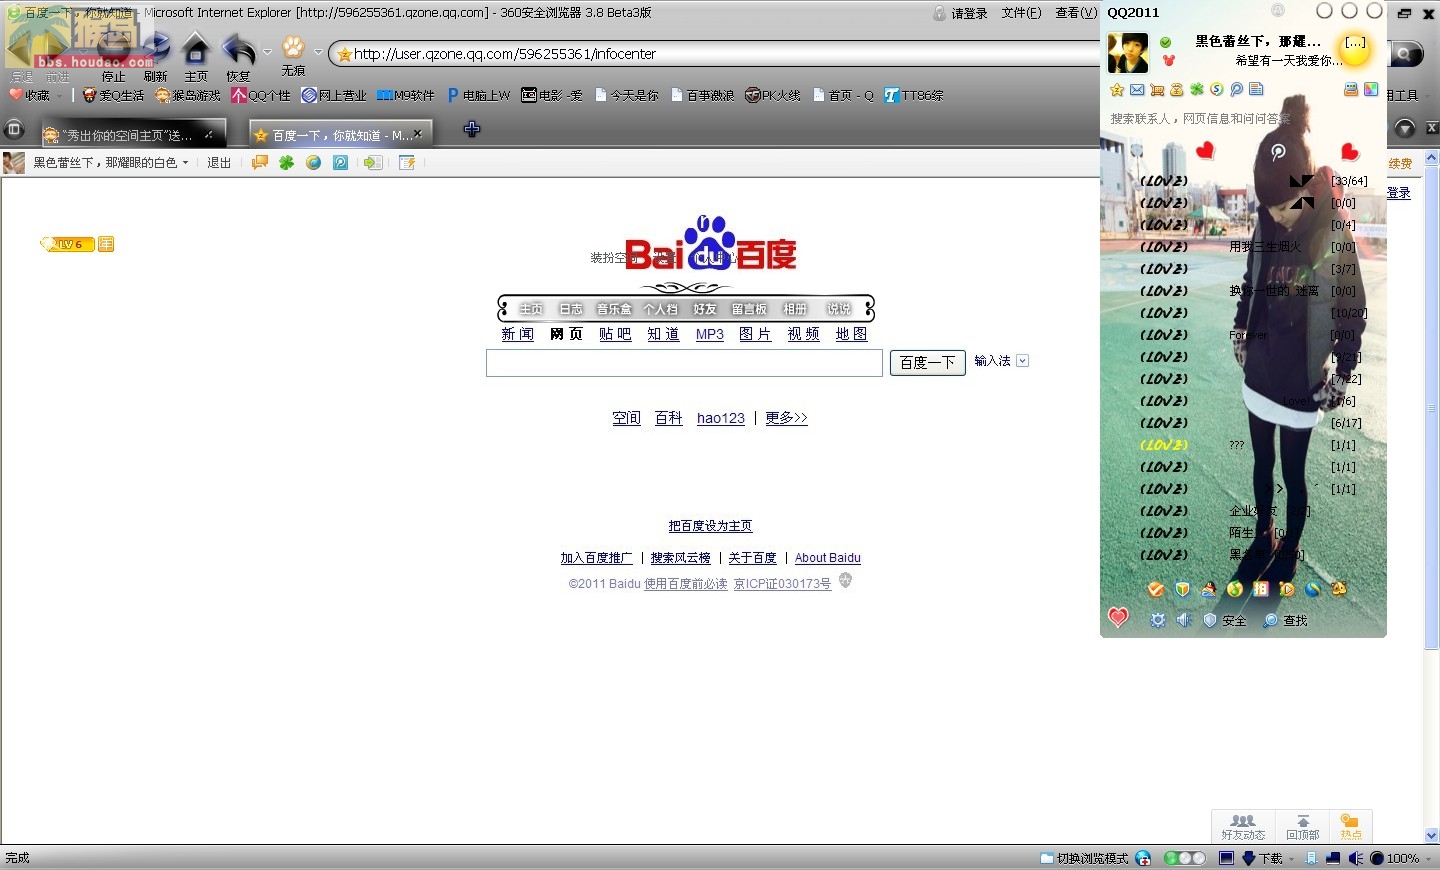Click the Restore (恢复) undo arrow icon
1440x870 pixels.
tap(239, 50)
